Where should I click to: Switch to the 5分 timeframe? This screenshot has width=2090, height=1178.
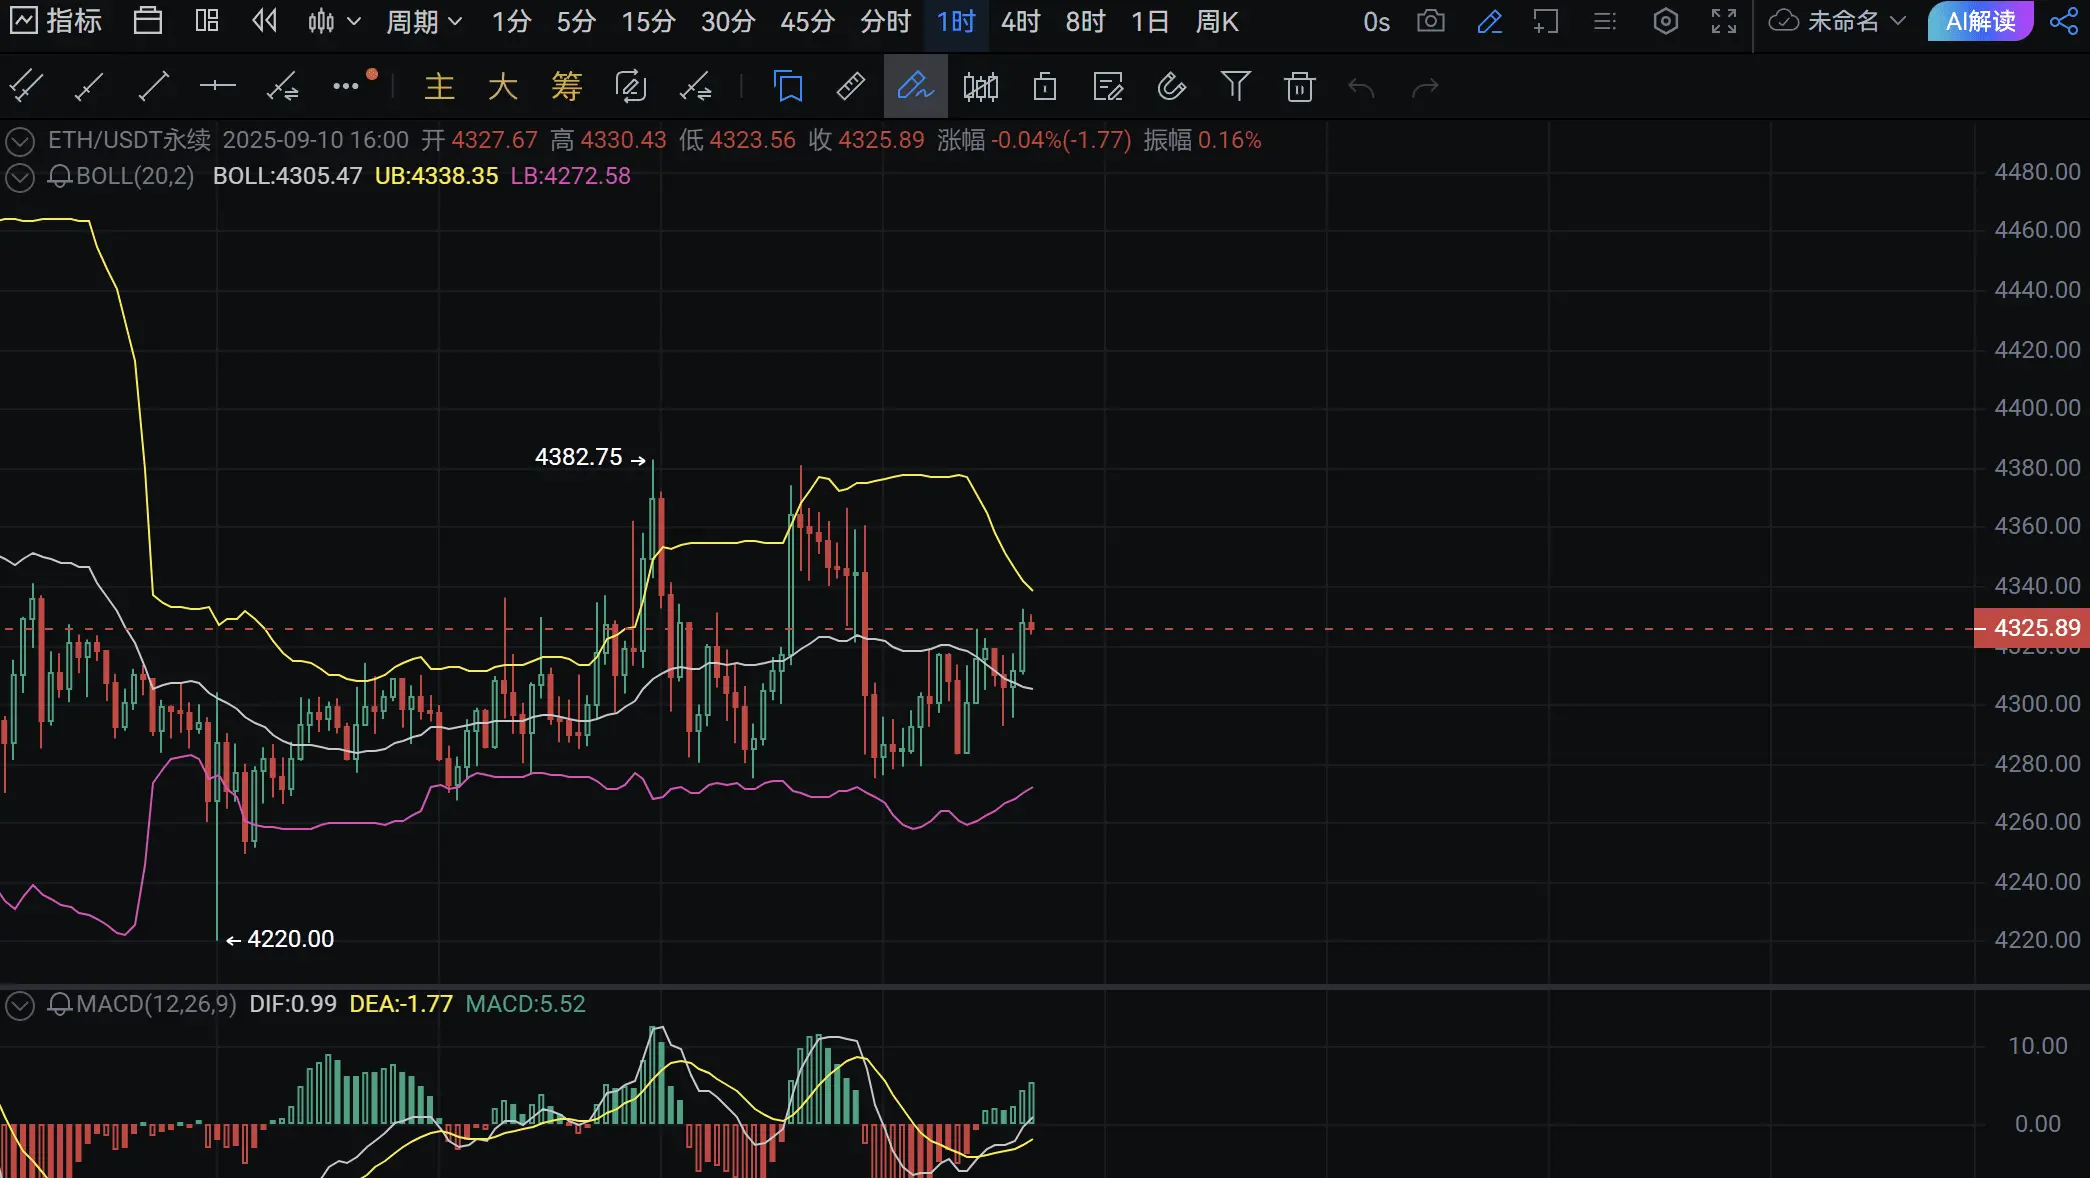coord(576,21)
